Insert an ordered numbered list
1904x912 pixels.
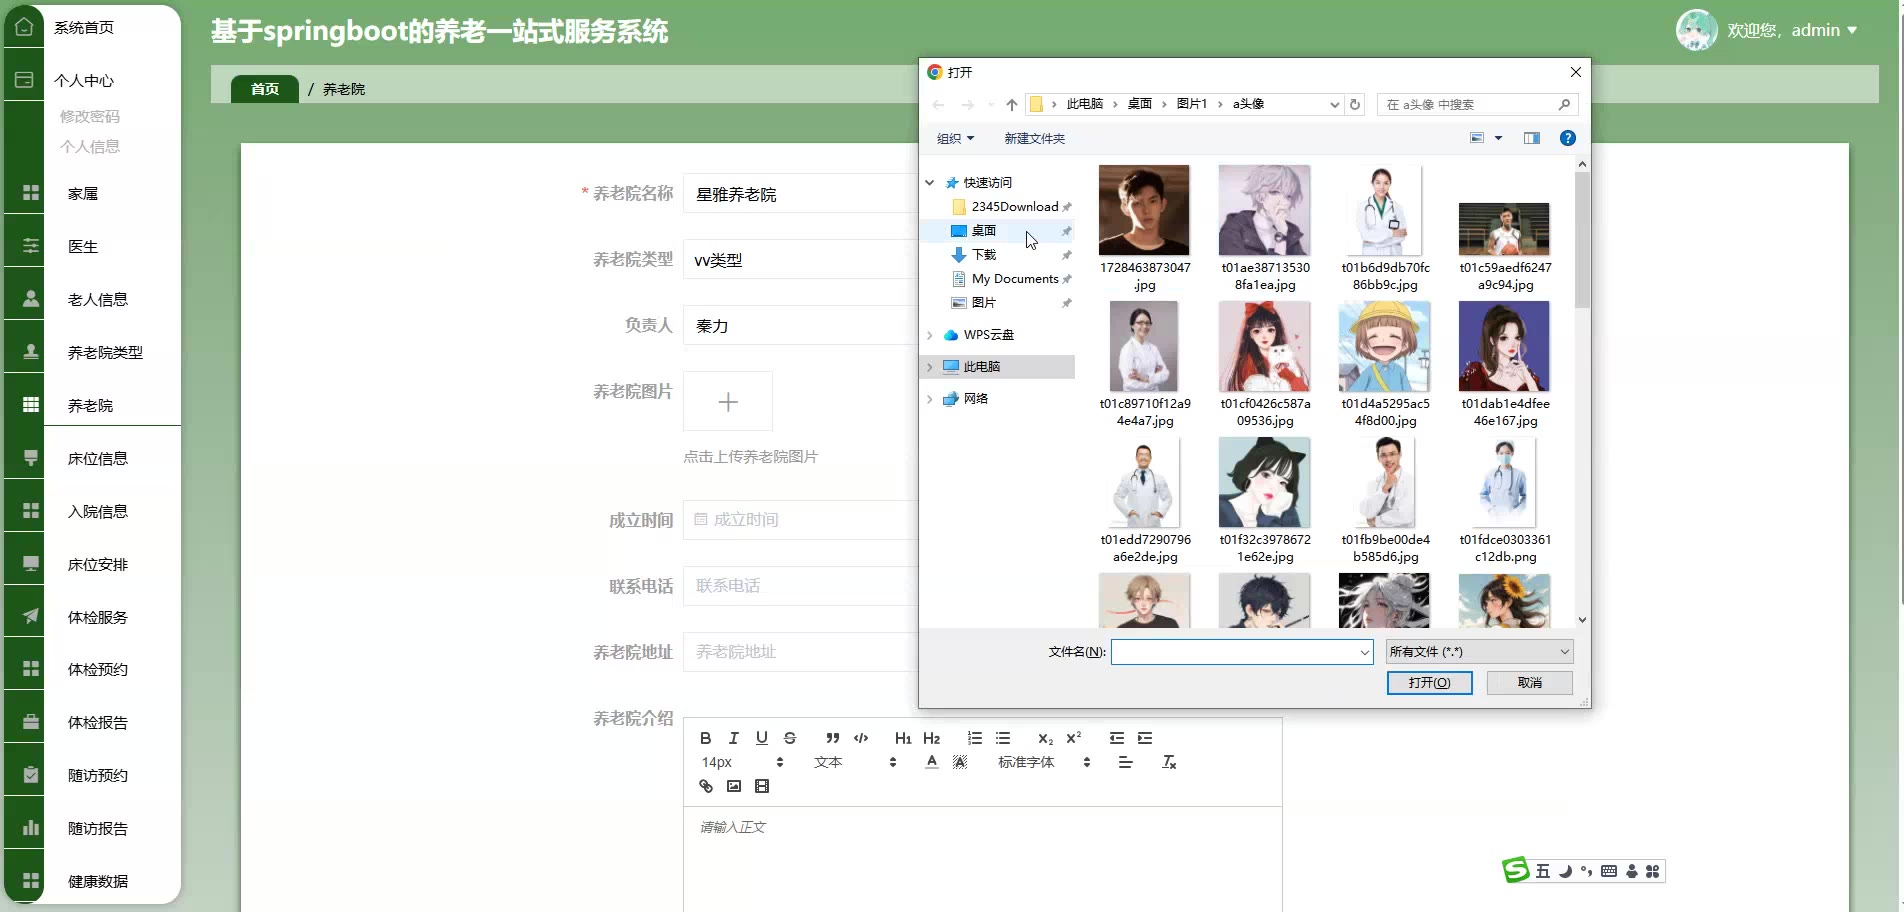coord(974,738)
